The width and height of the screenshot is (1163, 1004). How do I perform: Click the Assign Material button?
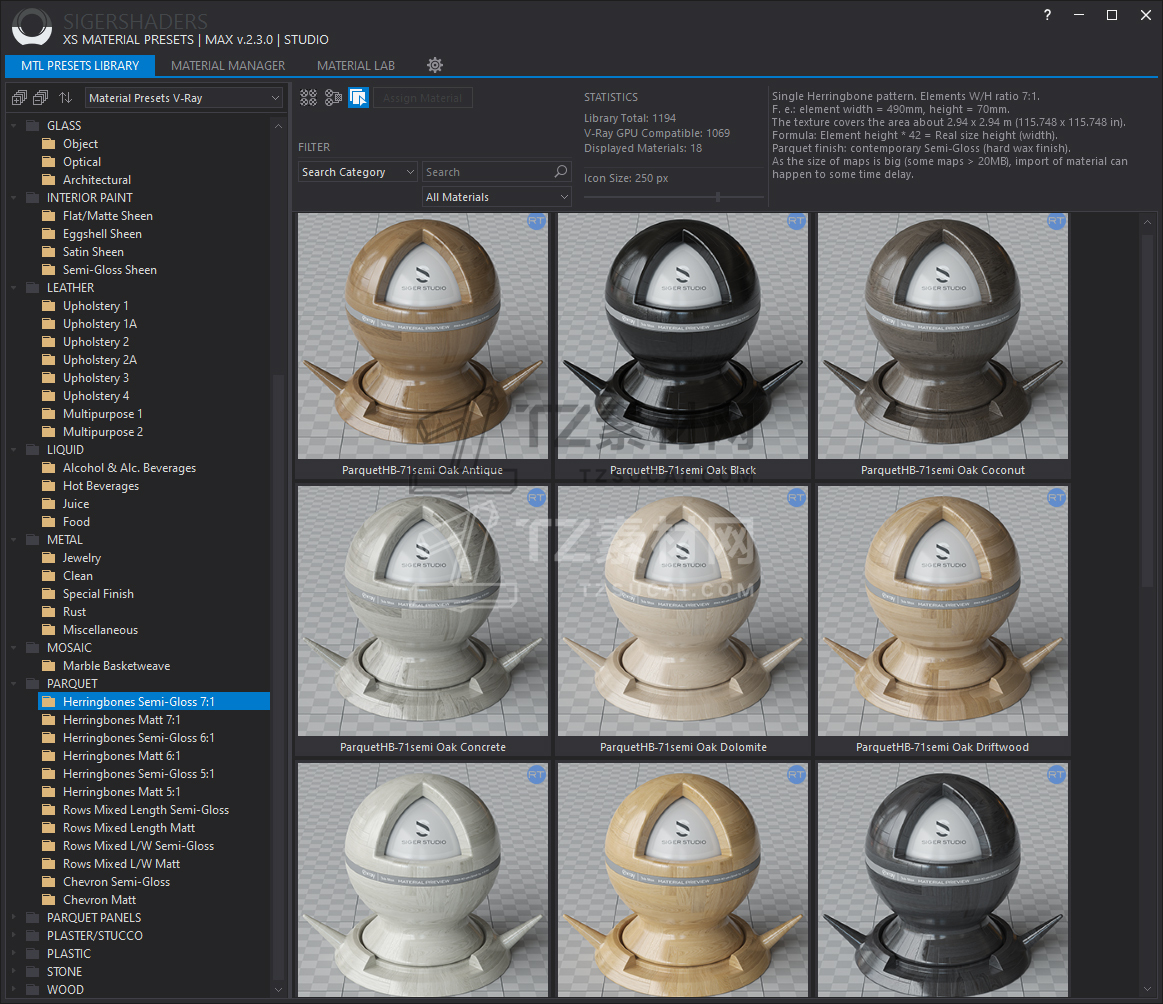[x=423, y=98]
